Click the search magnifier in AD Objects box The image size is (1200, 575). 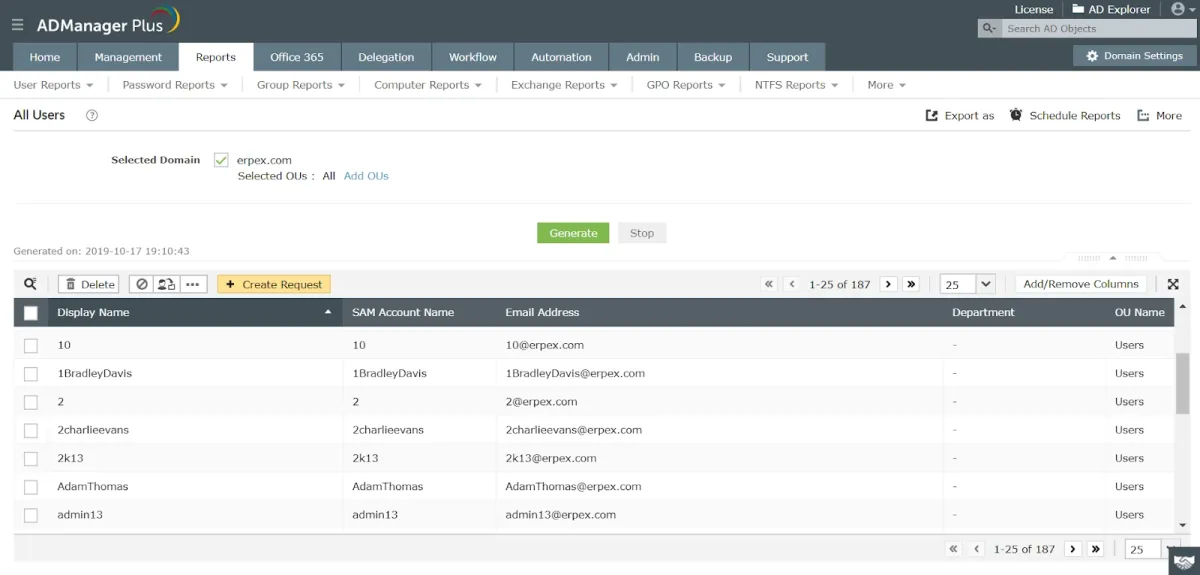[989, 28]
